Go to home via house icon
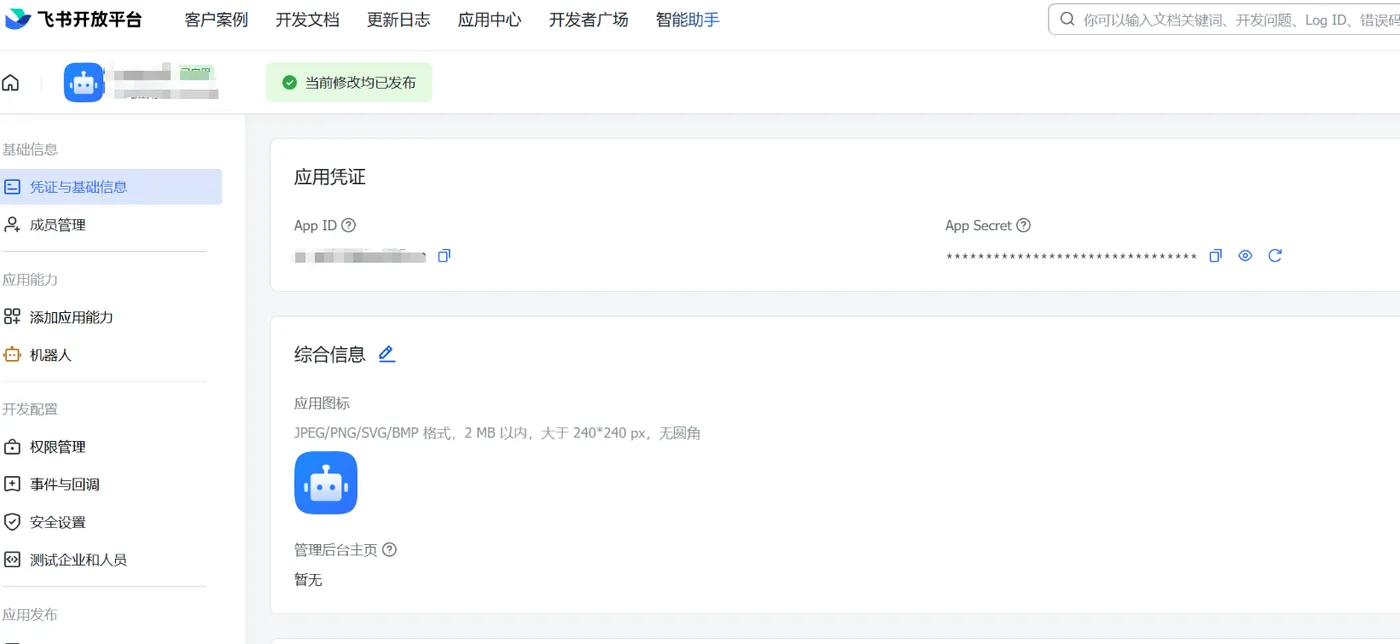Viewport: 1400px width, 644px height. click(x=11, y=83)
